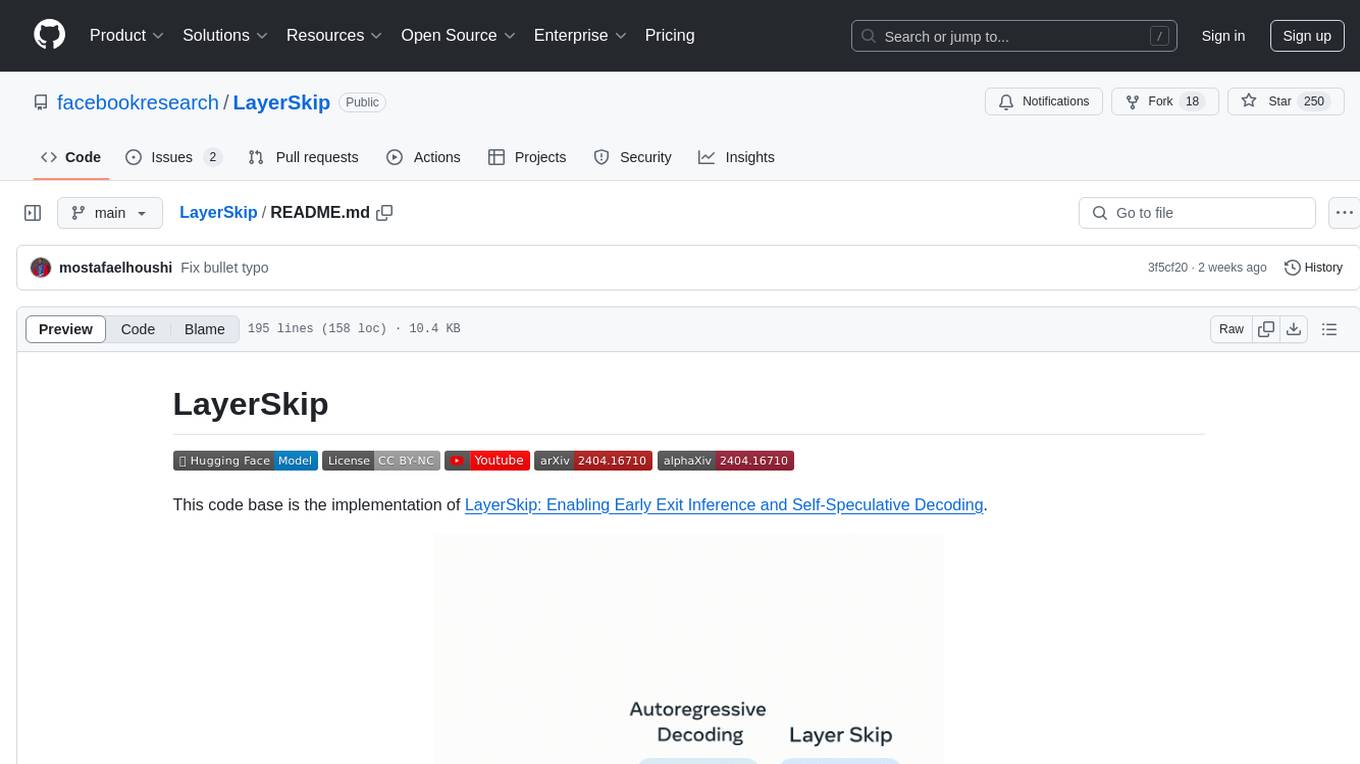
Task: Copy the README.md file path
Action: (384, 212)
